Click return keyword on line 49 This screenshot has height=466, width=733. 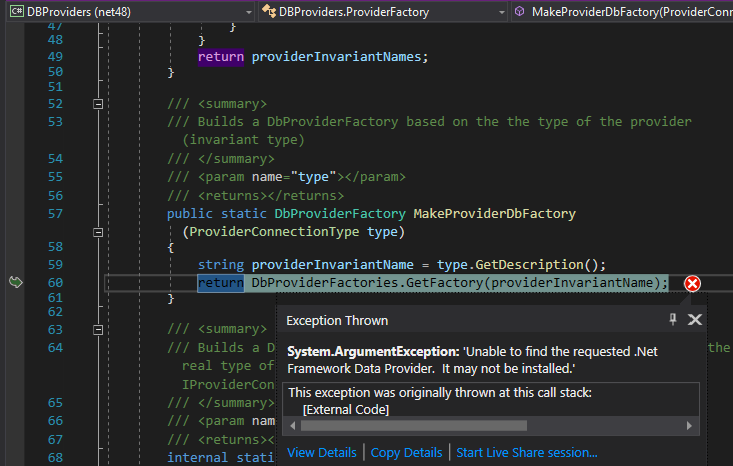coord(221,57)
